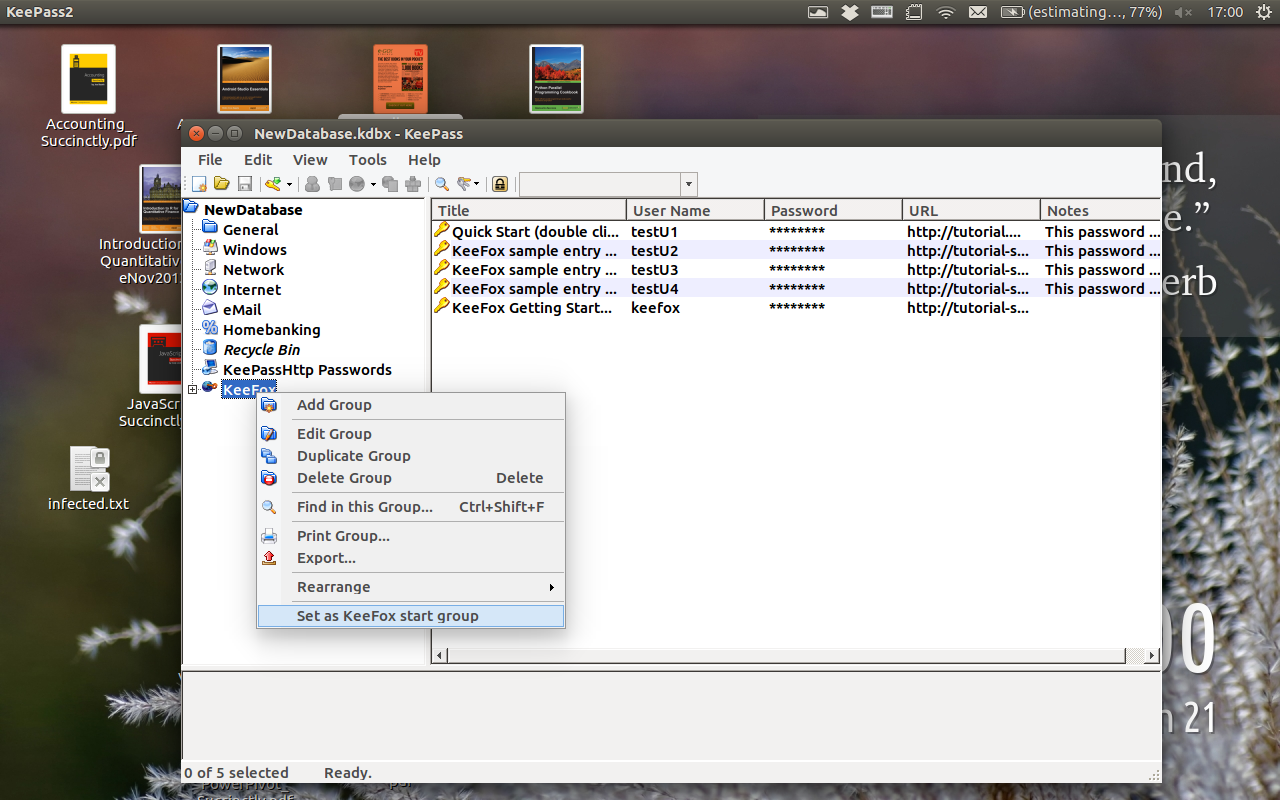This screenshot has width=1280, height=800.
Task: Open the Add Entry dropdown arrow
Action: click(290, 184)
